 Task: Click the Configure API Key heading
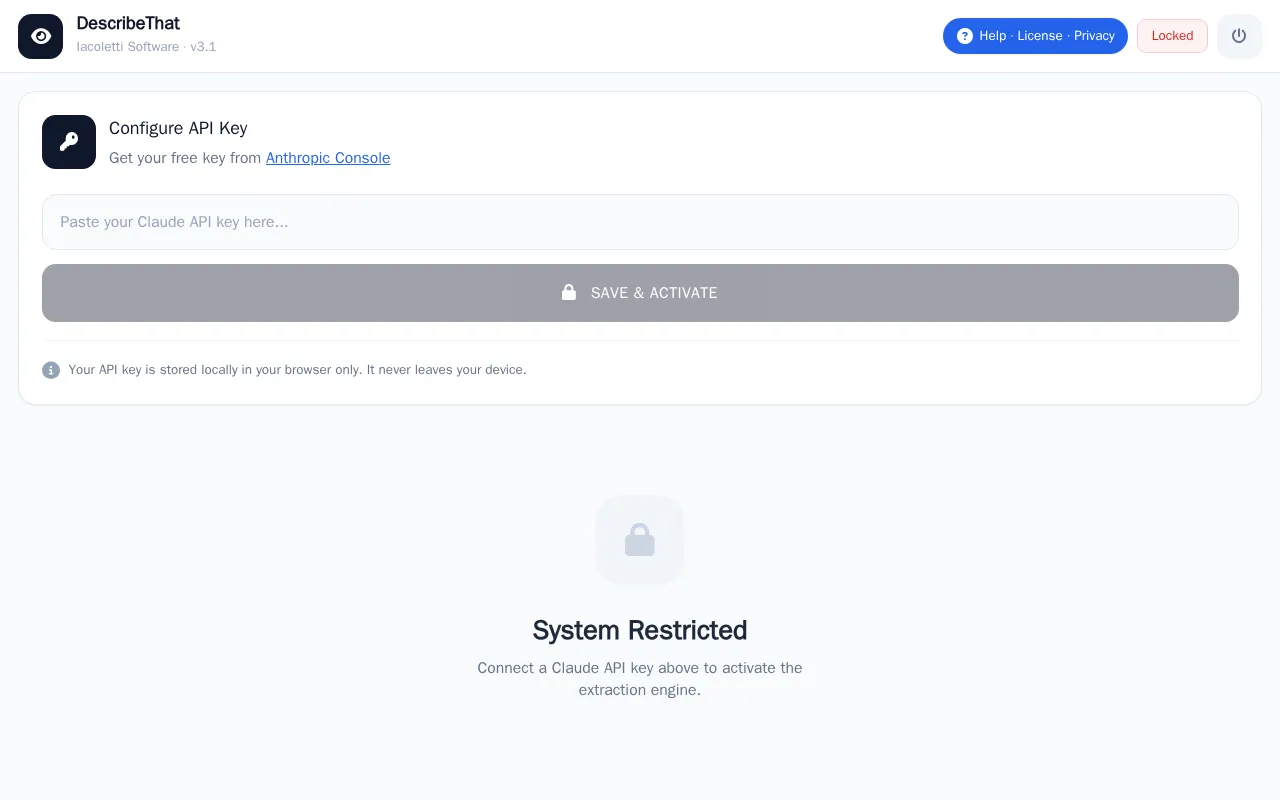point(178,128)
